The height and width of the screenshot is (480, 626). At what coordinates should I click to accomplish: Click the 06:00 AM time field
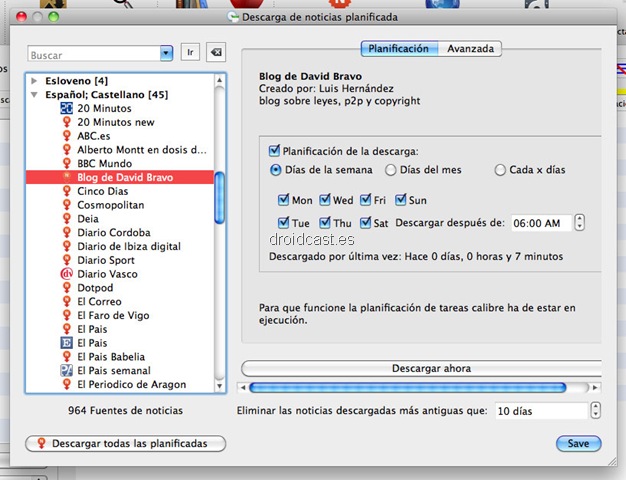[541, 223]
